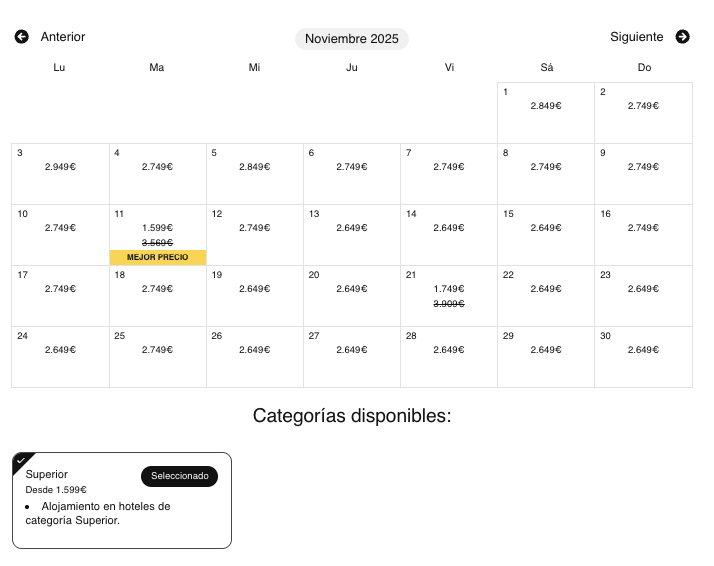The height and width of the screenshot is (566, 714).
Task: Select November 13 at 2.649€
Action: tap(352, 235)
